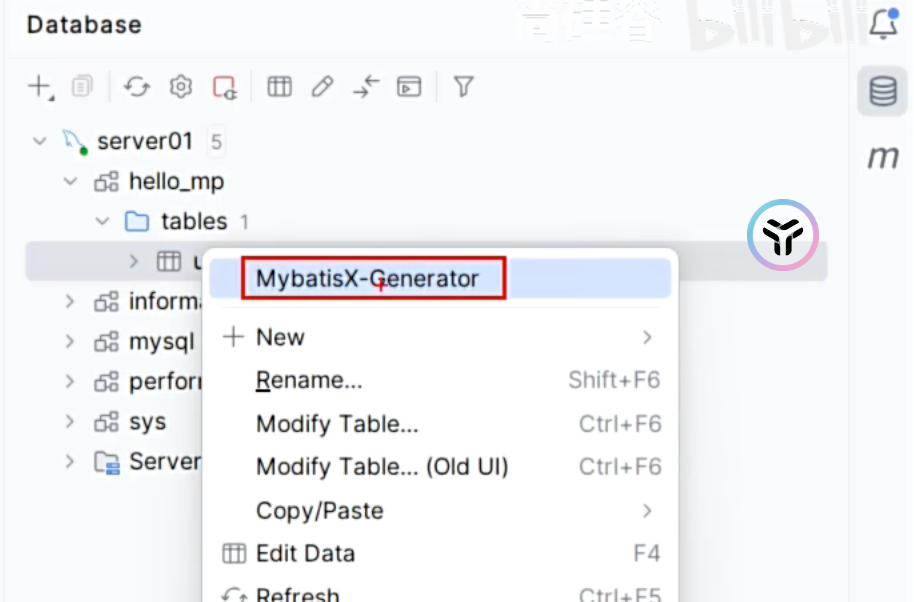The width and height of the screenshot is (914, 602).
Task: Open the table editor toolbar icon
Action: pyautogui.click(x=279, y=87)
